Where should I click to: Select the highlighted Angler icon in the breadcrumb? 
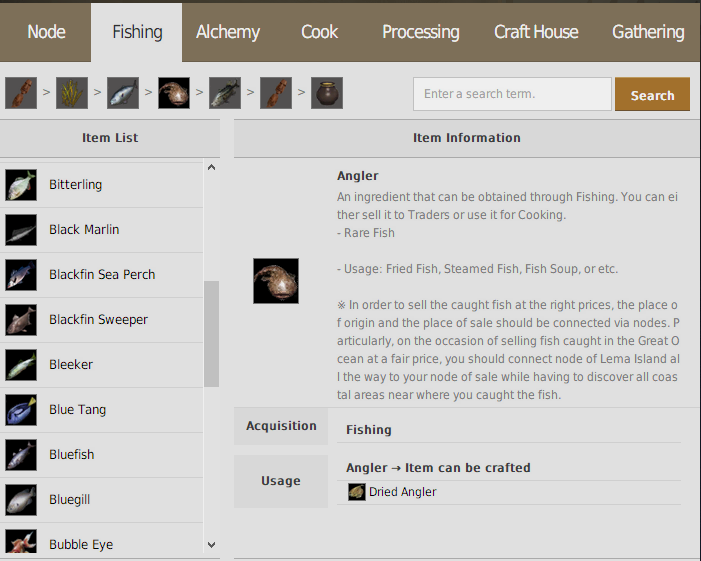pyautogui.click(x=174, y=94)
